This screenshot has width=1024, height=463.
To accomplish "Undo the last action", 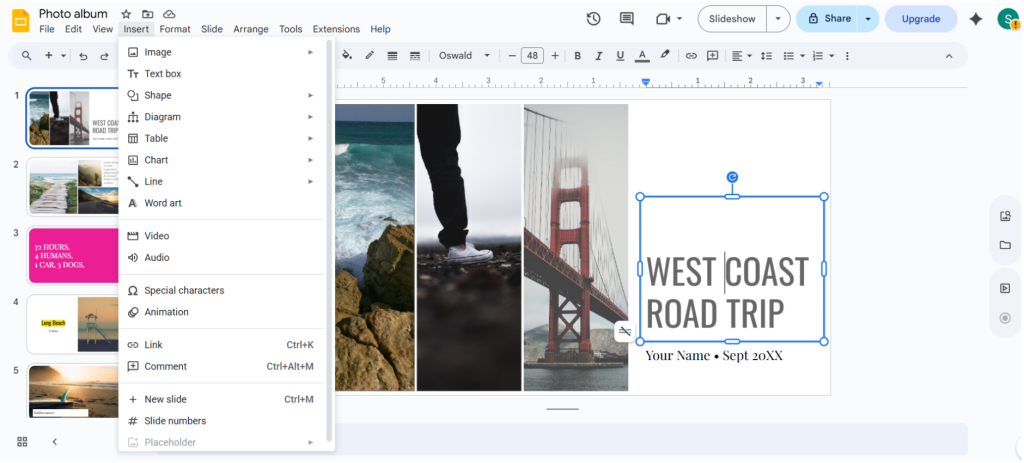I will 83,56.
